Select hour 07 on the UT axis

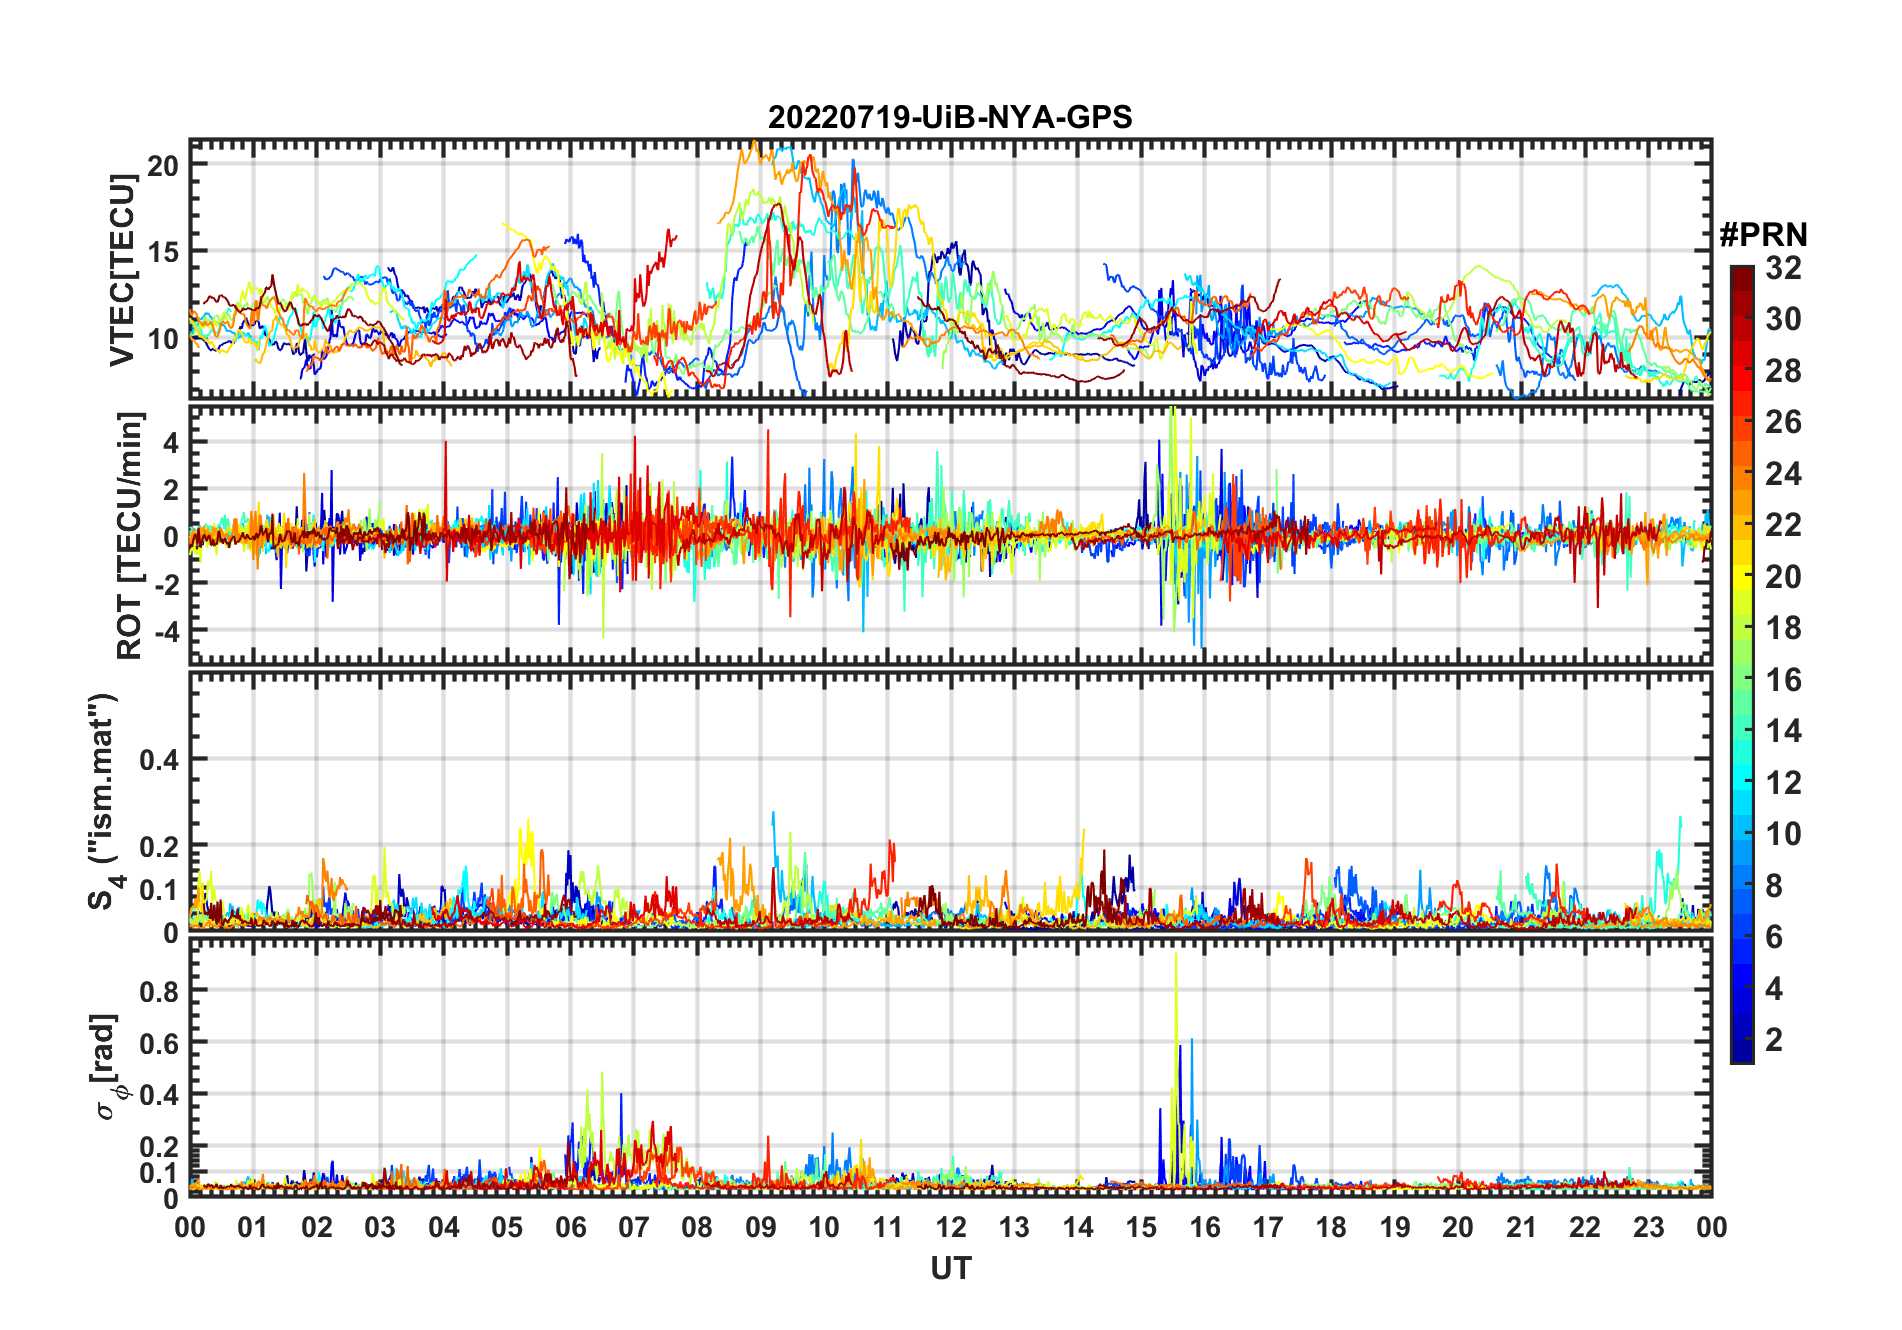click(634, 1227)
